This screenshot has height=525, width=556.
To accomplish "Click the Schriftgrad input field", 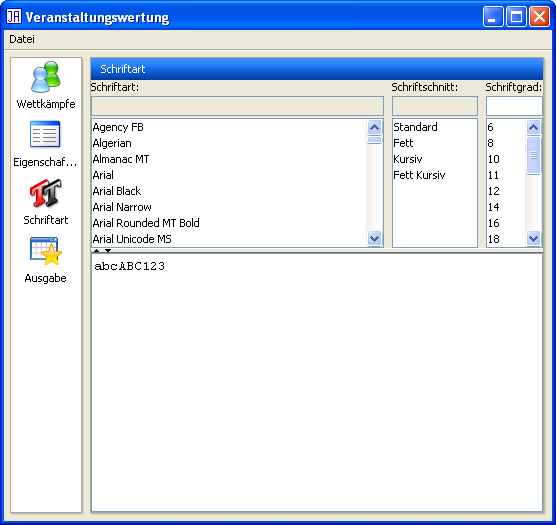I will pos(514,106).
